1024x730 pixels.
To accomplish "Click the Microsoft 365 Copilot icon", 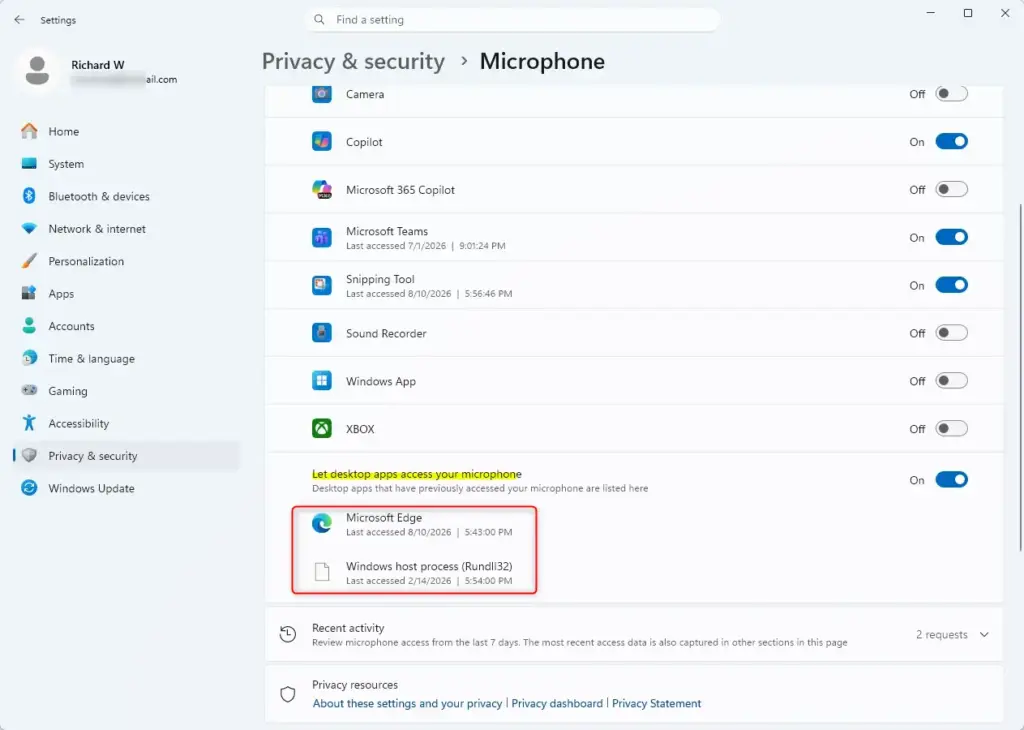I will 321,189.
